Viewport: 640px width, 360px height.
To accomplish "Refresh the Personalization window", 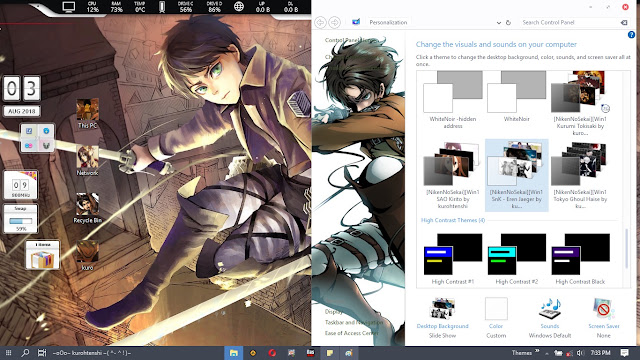I will point(508,23).
